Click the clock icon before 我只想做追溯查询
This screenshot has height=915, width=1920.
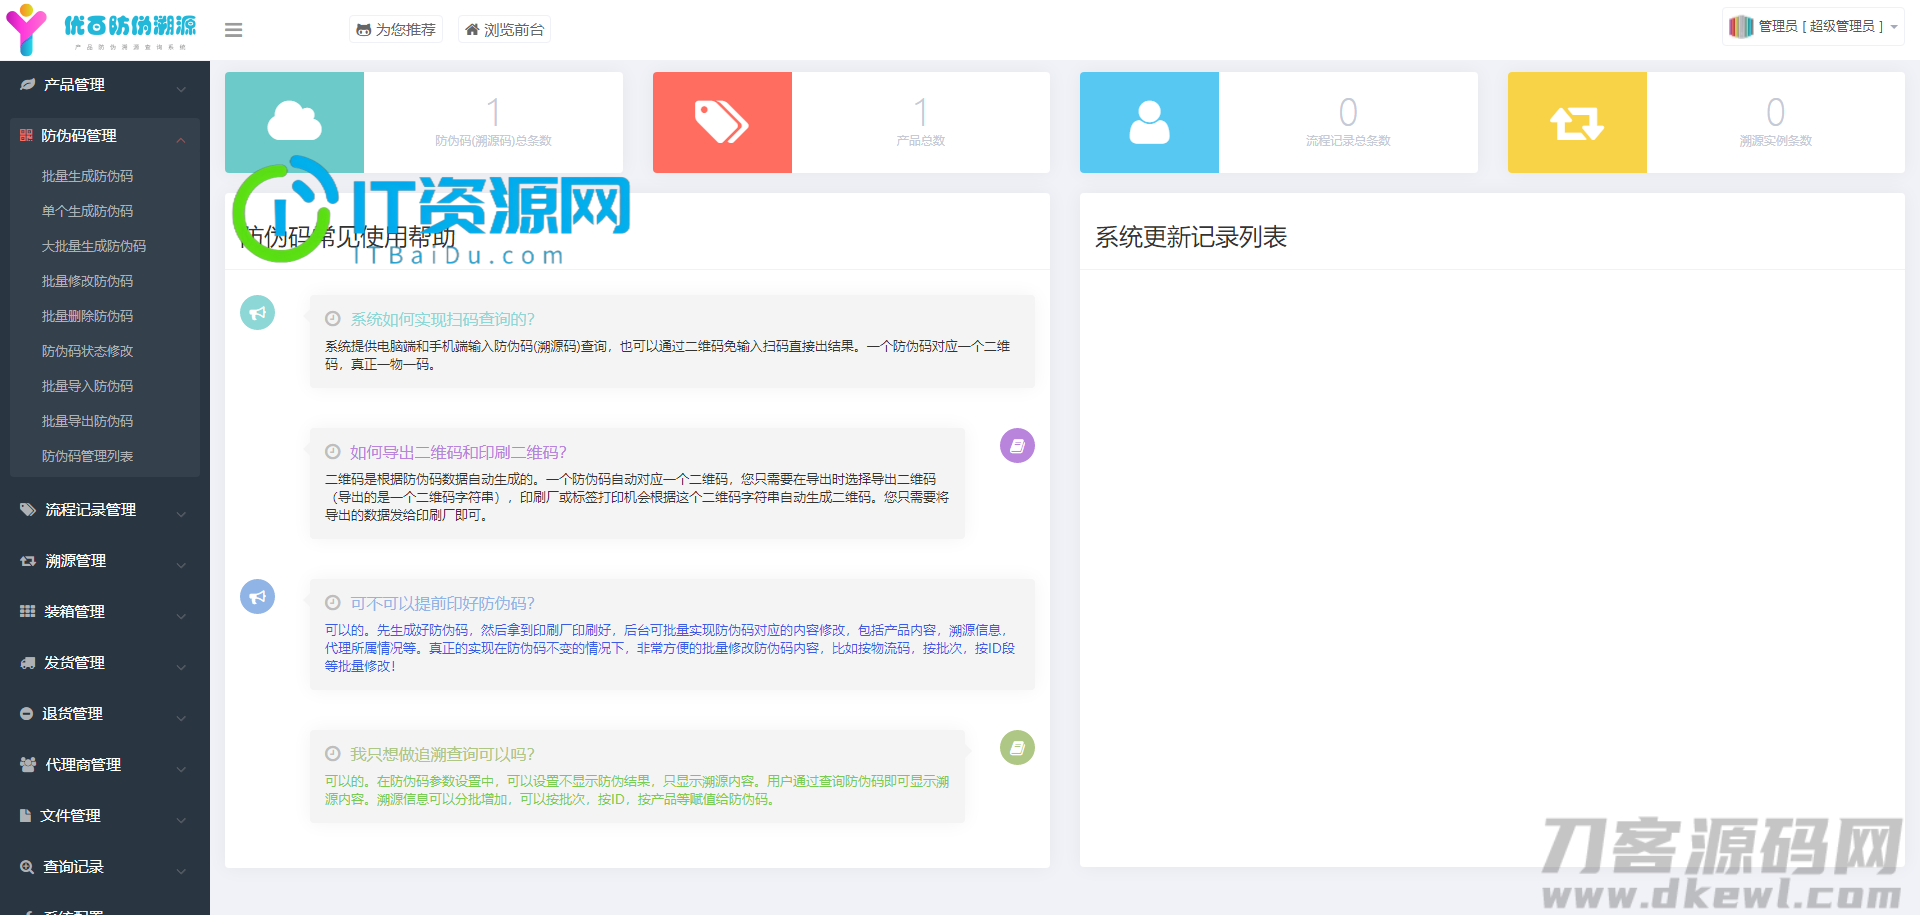[x=333, y=754]
